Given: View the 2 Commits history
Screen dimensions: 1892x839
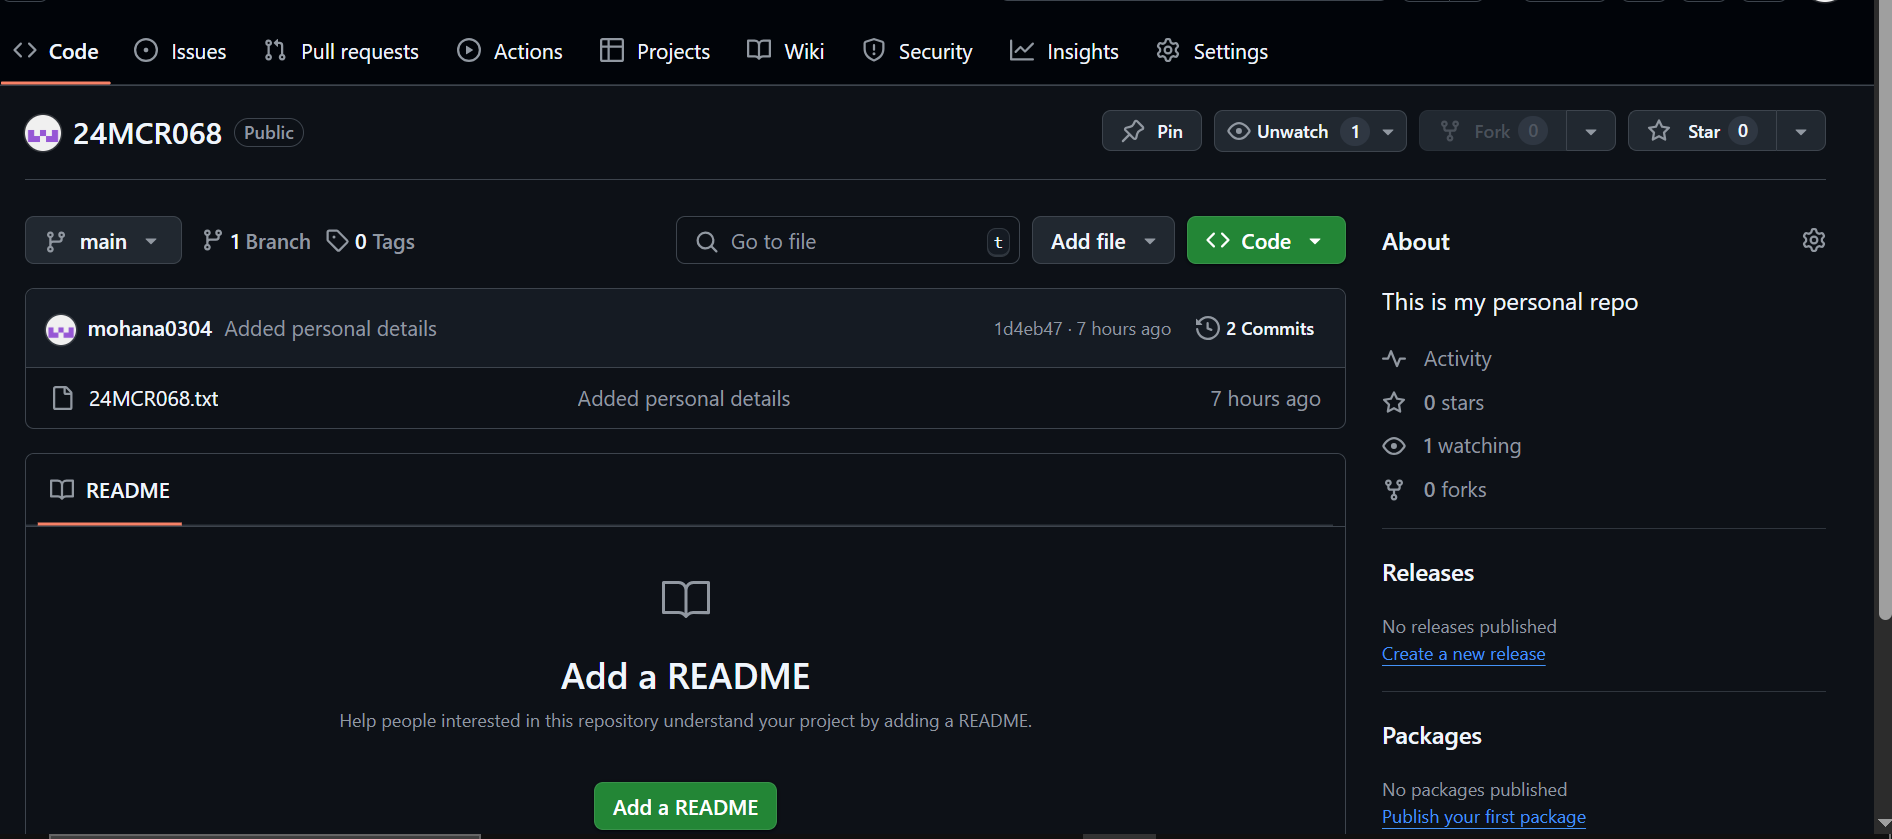Looking at the screenshot, I should pos(1255,328).
